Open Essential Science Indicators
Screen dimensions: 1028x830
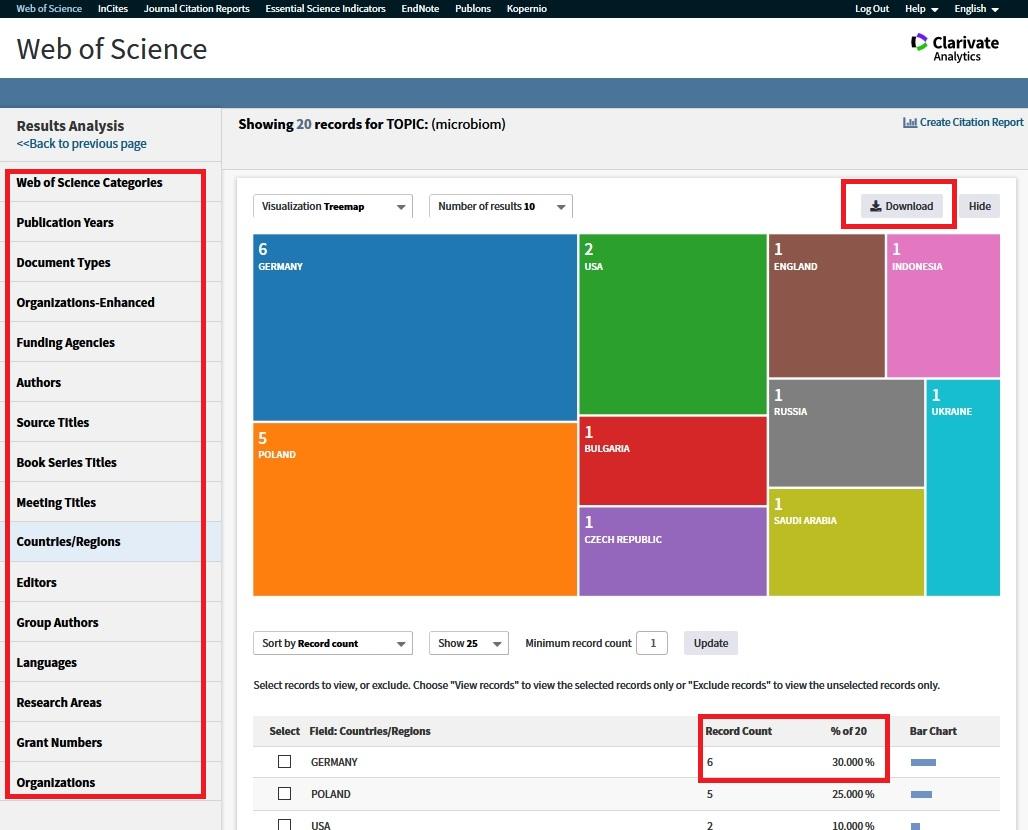pos(325,9)
